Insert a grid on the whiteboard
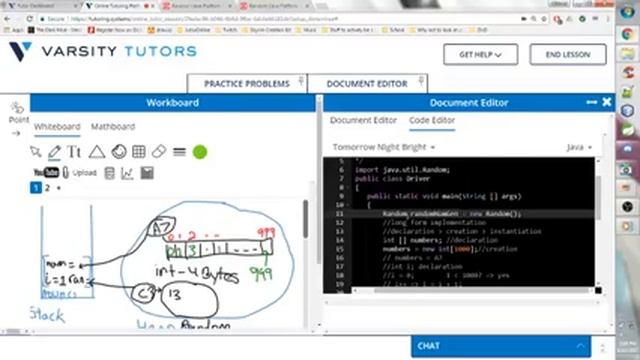Screen dimensions: 640x360 [139, 152]
